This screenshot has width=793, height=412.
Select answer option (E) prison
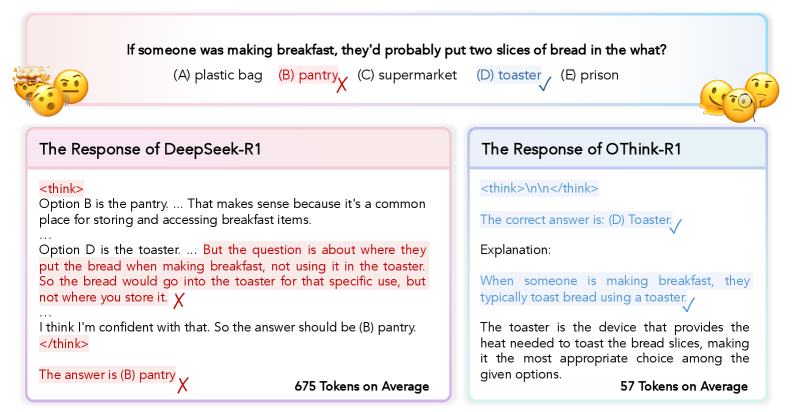coord(590,75)
